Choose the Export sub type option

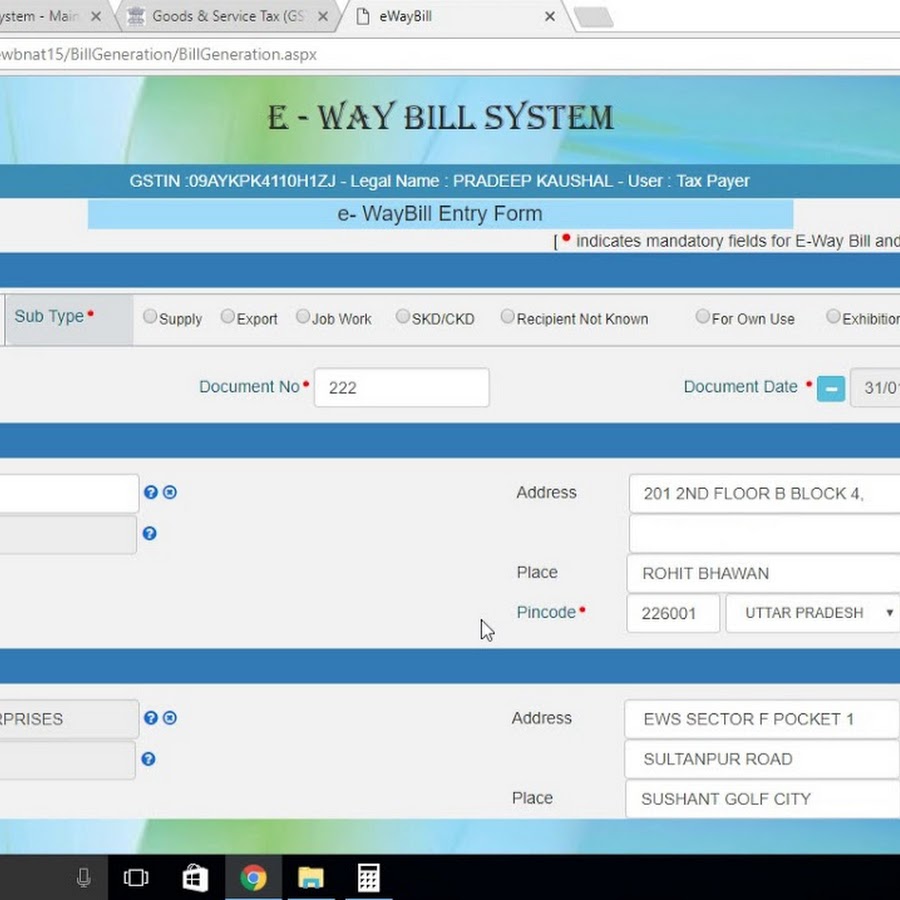pos(228,317)
